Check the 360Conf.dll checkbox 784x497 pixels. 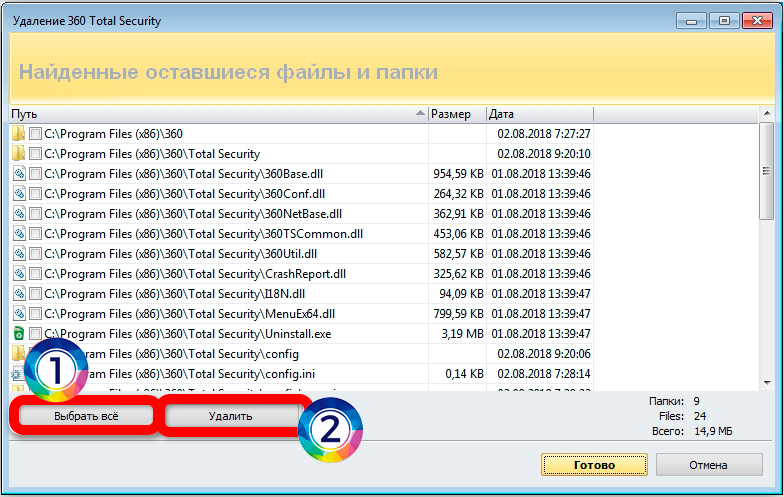(x=35, y=194)
